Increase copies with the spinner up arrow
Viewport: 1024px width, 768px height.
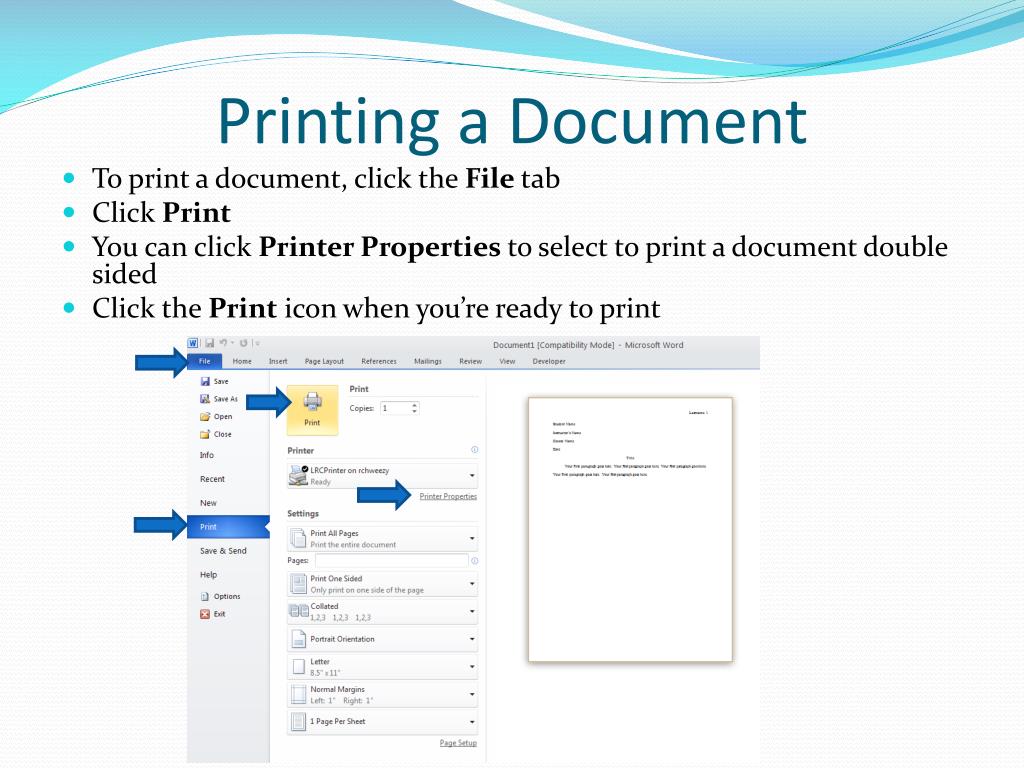pos(415,405)
